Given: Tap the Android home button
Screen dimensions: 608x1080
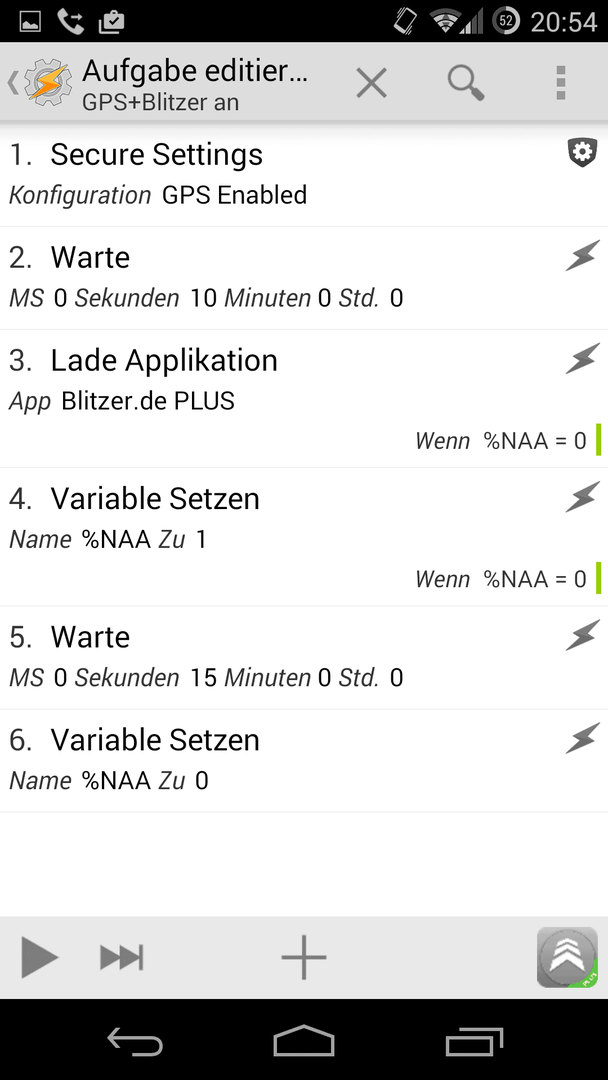Looking at the screenshot, I should coord(304,1040).
